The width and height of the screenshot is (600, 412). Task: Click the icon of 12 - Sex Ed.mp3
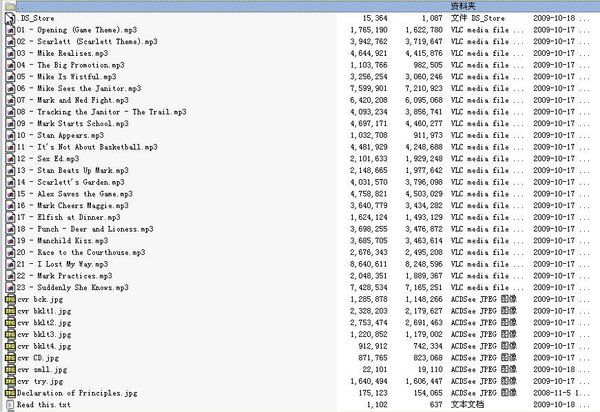point(10,159)
